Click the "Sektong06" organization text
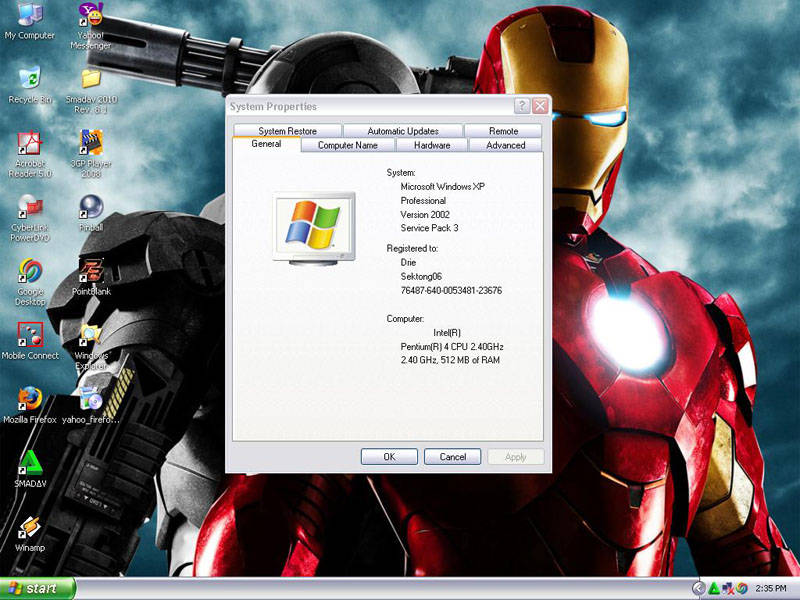 pyautogui.click(x=421, y=277)
